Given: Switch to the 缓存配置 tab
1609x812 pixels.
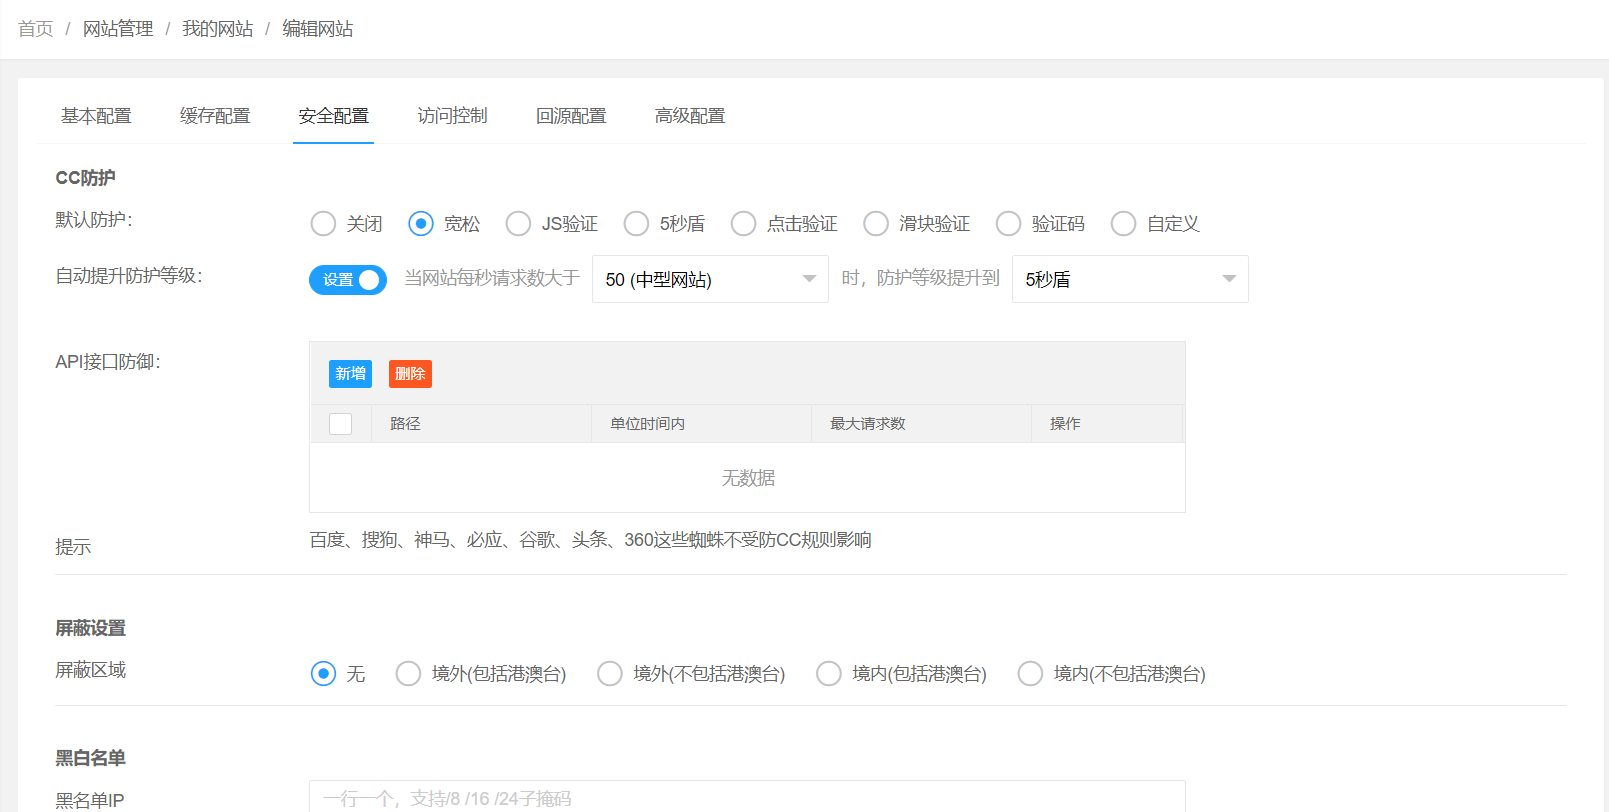Looking at the screenshot, I should click(215, 116).
